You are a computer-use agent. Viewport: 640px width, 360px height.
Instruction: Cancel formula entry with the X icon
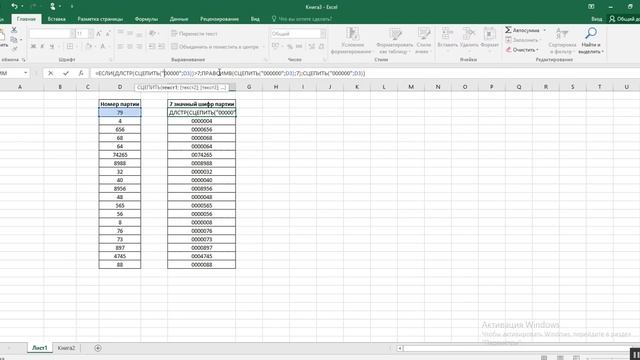51,73
